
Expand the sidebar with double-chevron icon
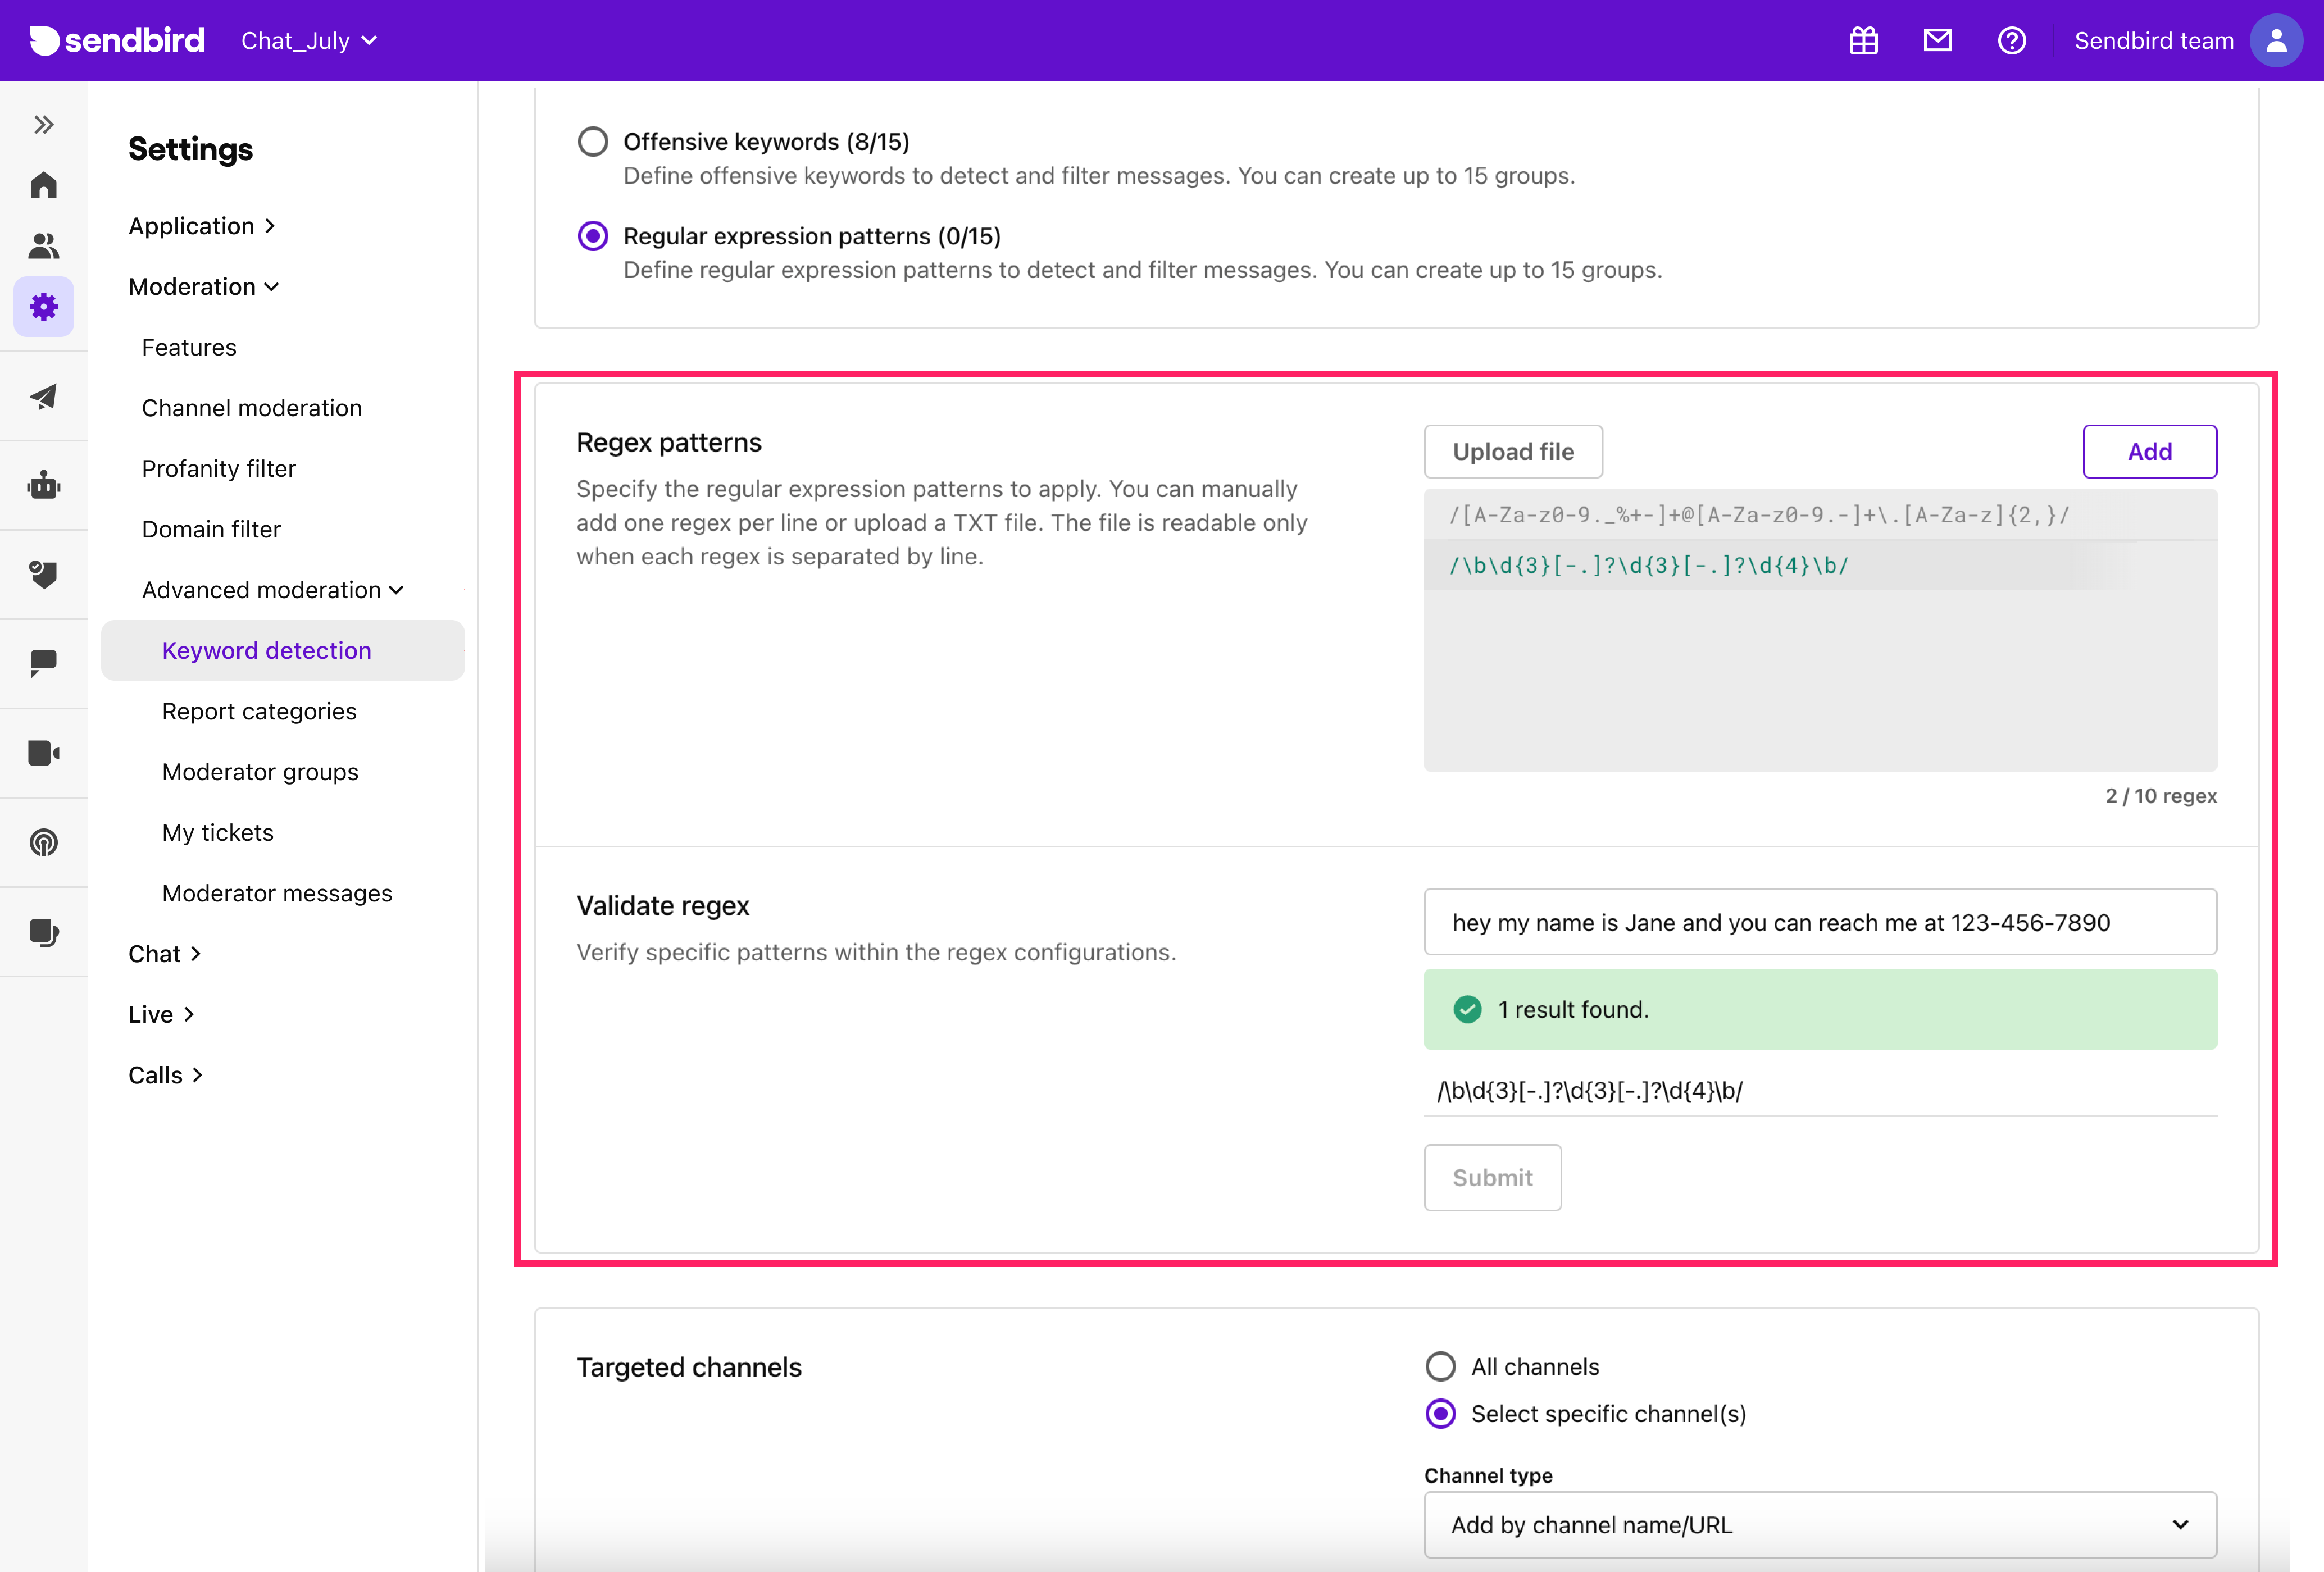pyautogui.click(x=43, y=125)
